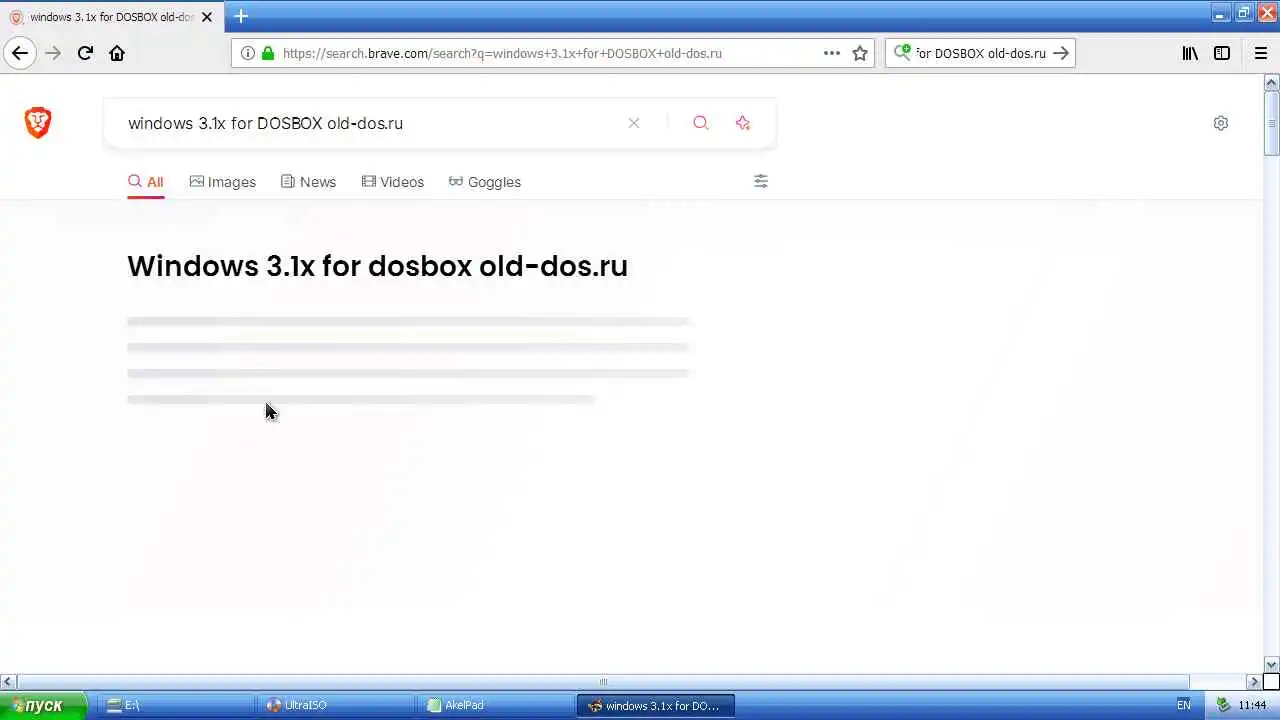Click the browser taskbar button
The height and width of the screenshot is (720, 1280).
[656, 705]
